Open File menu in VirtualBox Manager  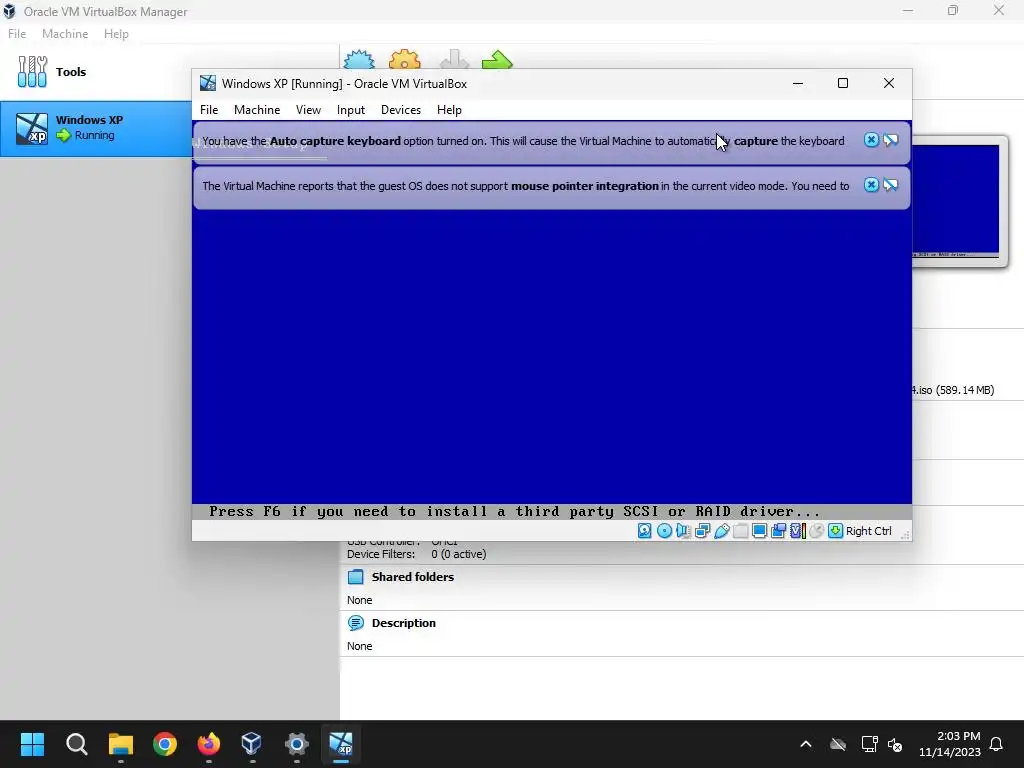17,34
